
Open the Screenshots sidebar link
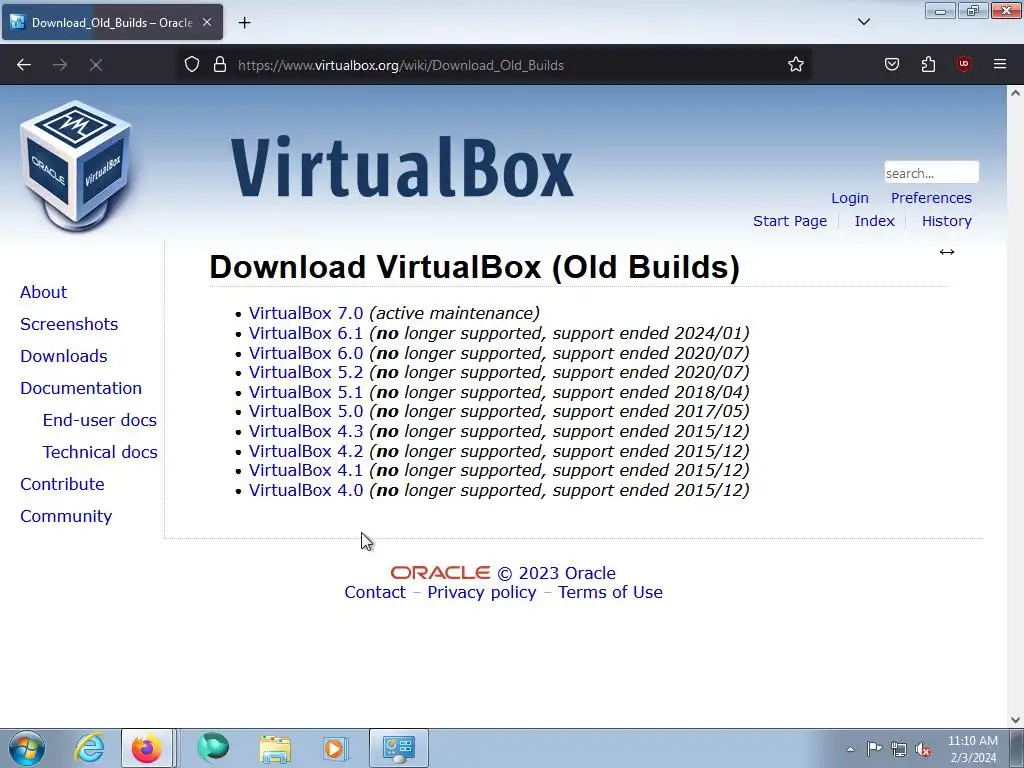(x=69, y=324)
